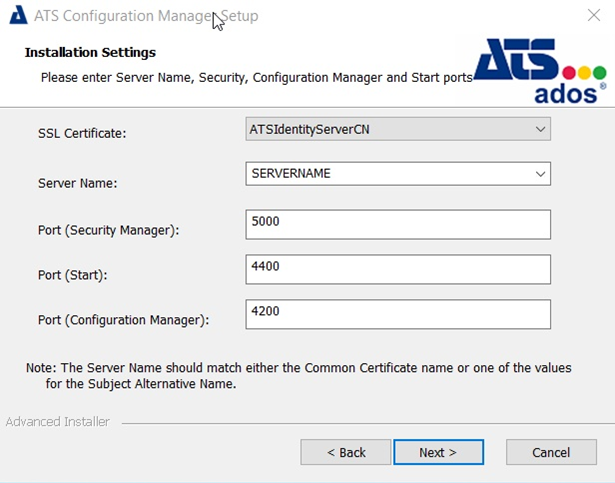Screen dimensions: 615x483
Task: Click the SSL Certificate label
Action: click(x=82, y=133)
